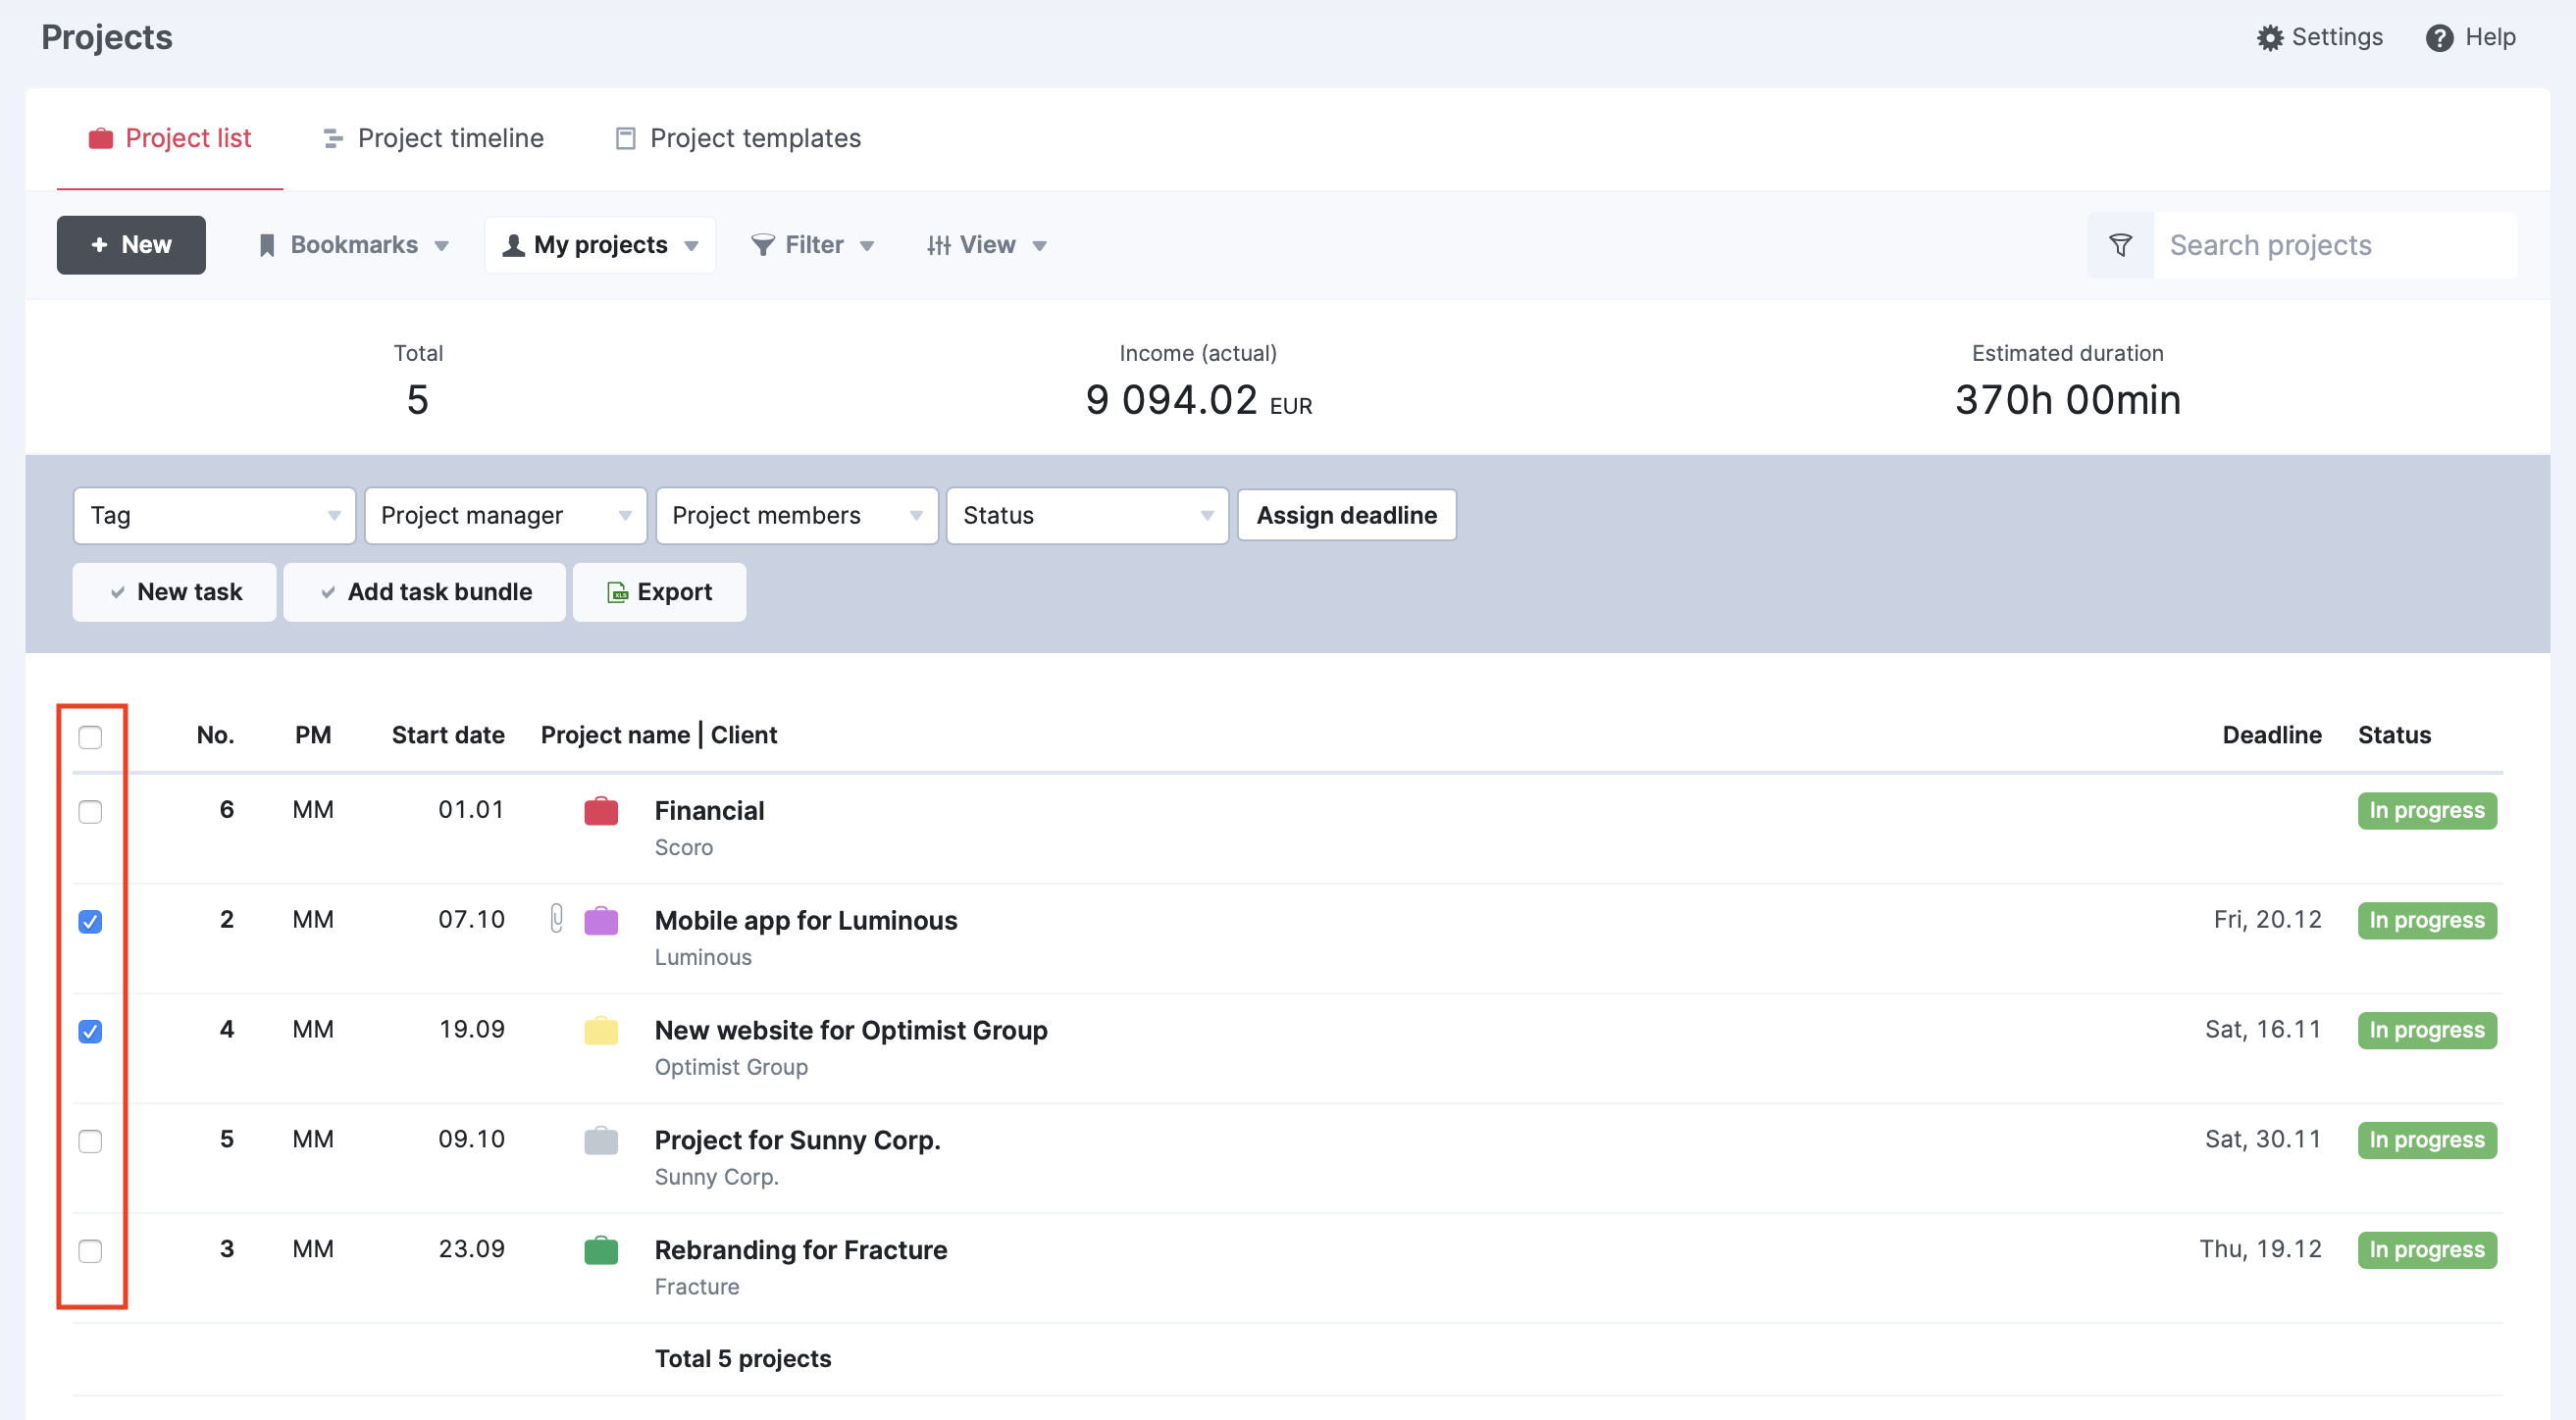2576x1420 pixels.
Task: Click In progress badge for Rebranding for Fracture
Action: click(2427, 1251)
